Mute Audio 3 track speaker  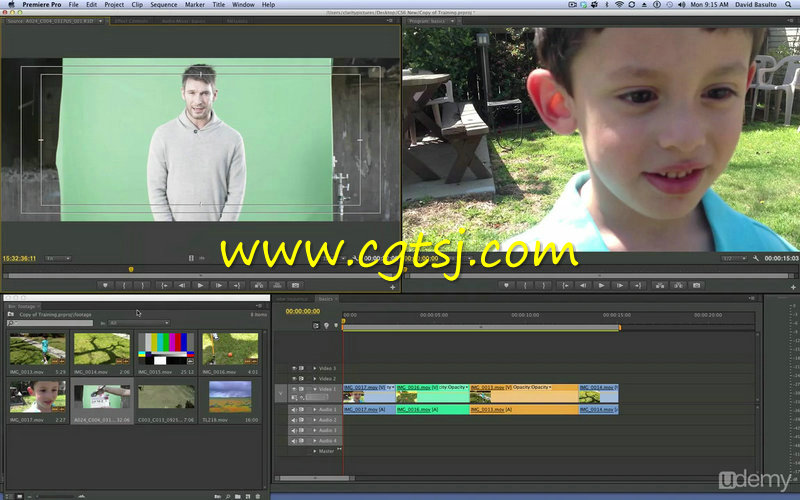[x=294, y=430]
